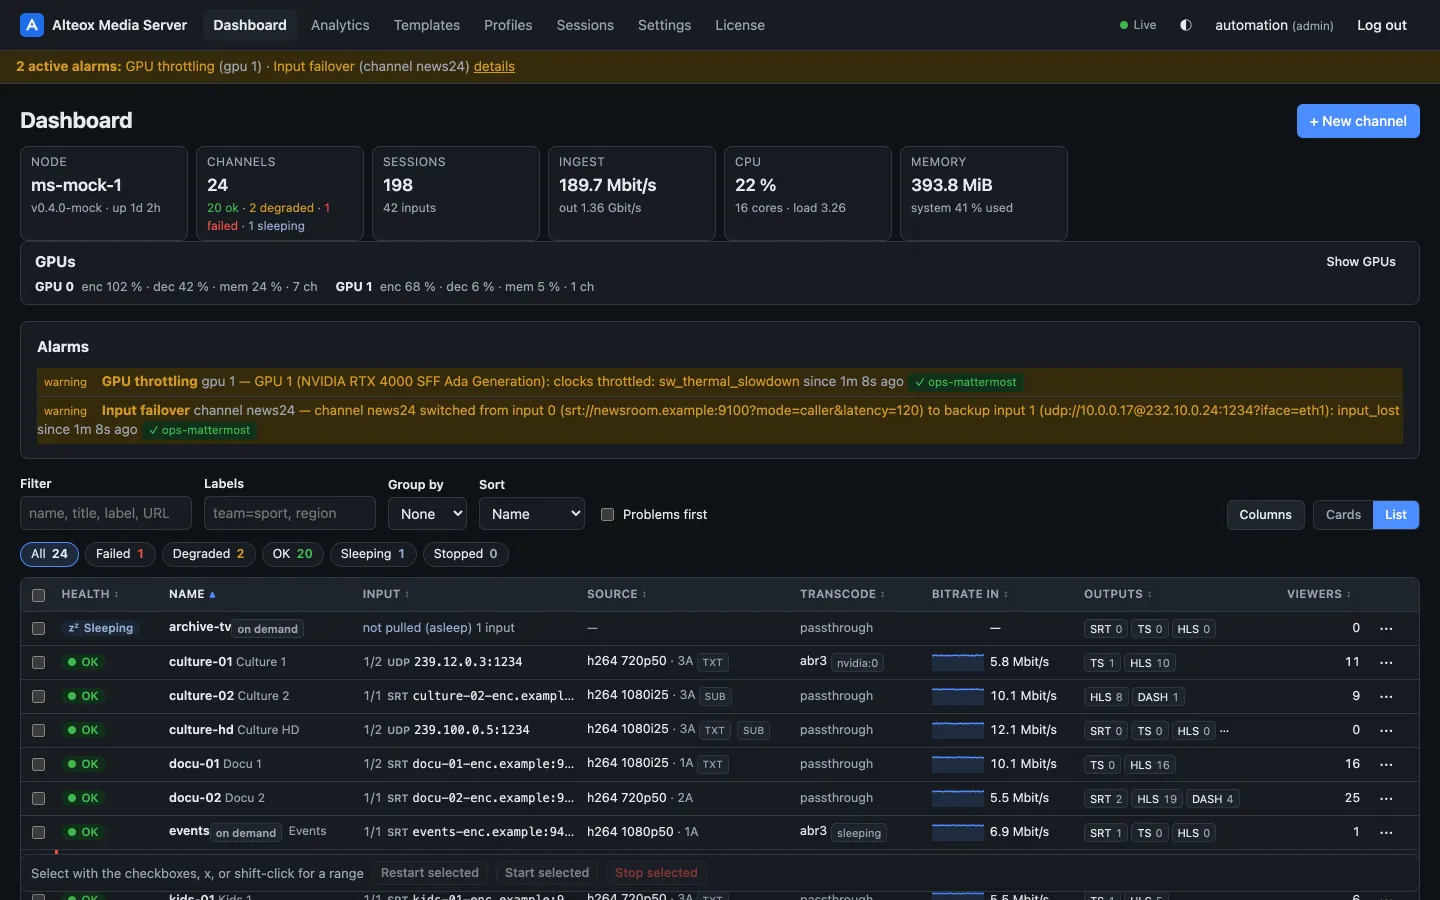Click bitrate sparkline for culture-01

coord(958,662)
